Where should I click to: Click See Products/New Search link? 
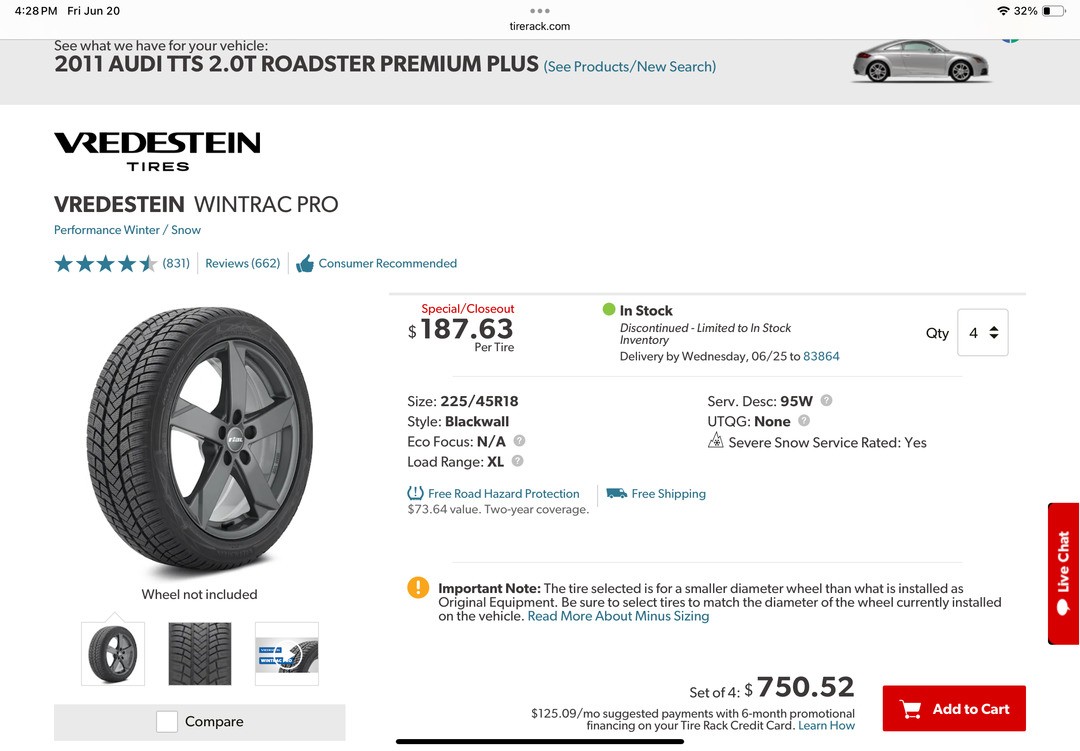pyautogui.click(x=629, y=67)
